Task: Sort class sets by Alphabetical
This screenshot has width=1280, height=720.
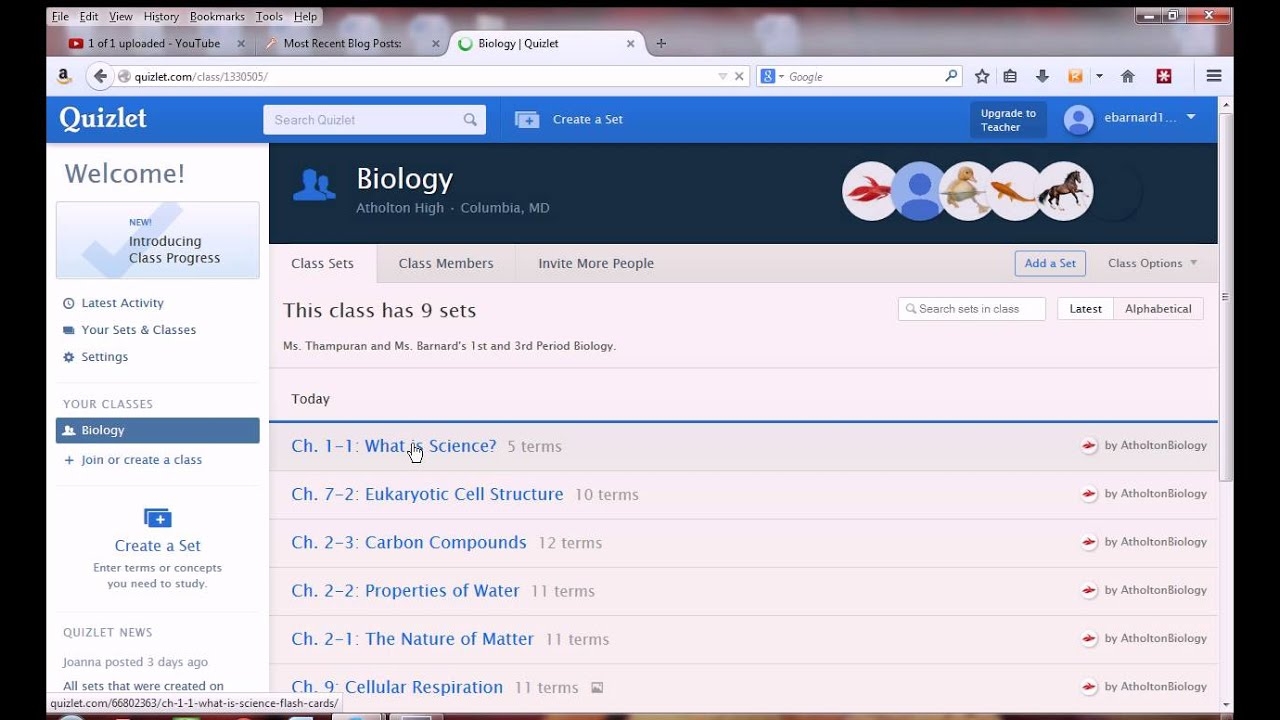Action: [x=1157, y=308]
